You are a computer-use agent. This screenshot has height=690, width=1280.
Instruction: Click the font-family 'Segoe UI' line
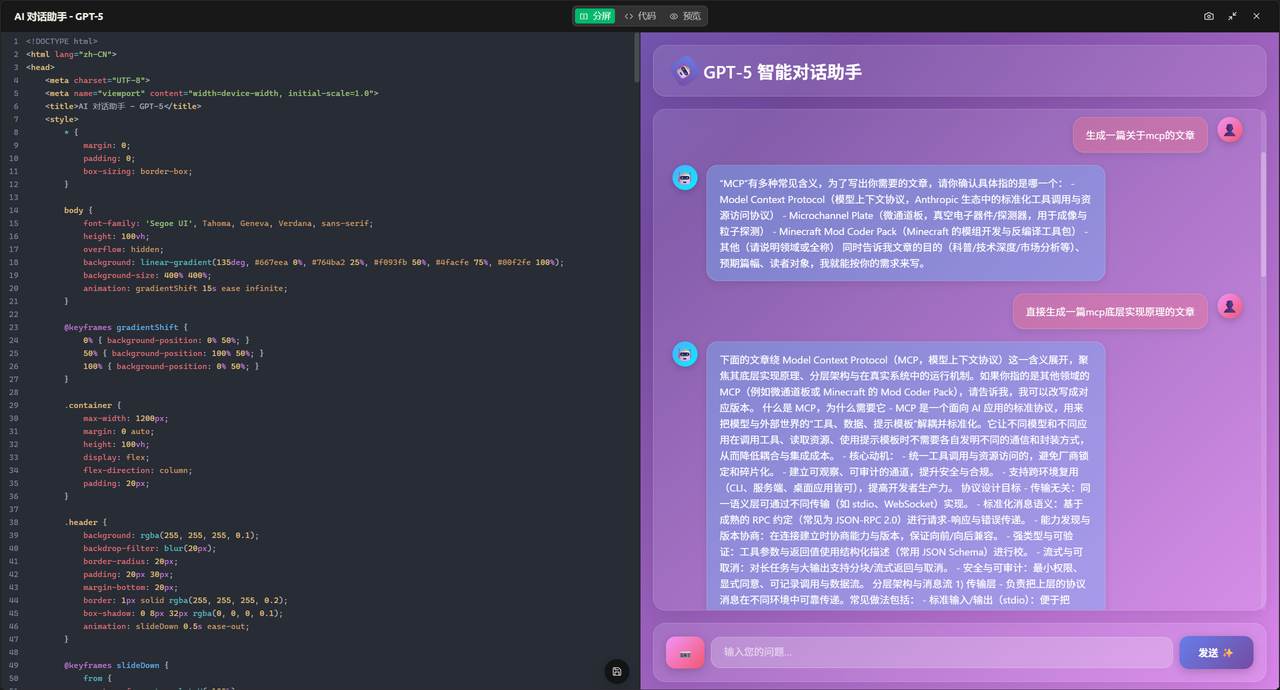pos(228,223)
